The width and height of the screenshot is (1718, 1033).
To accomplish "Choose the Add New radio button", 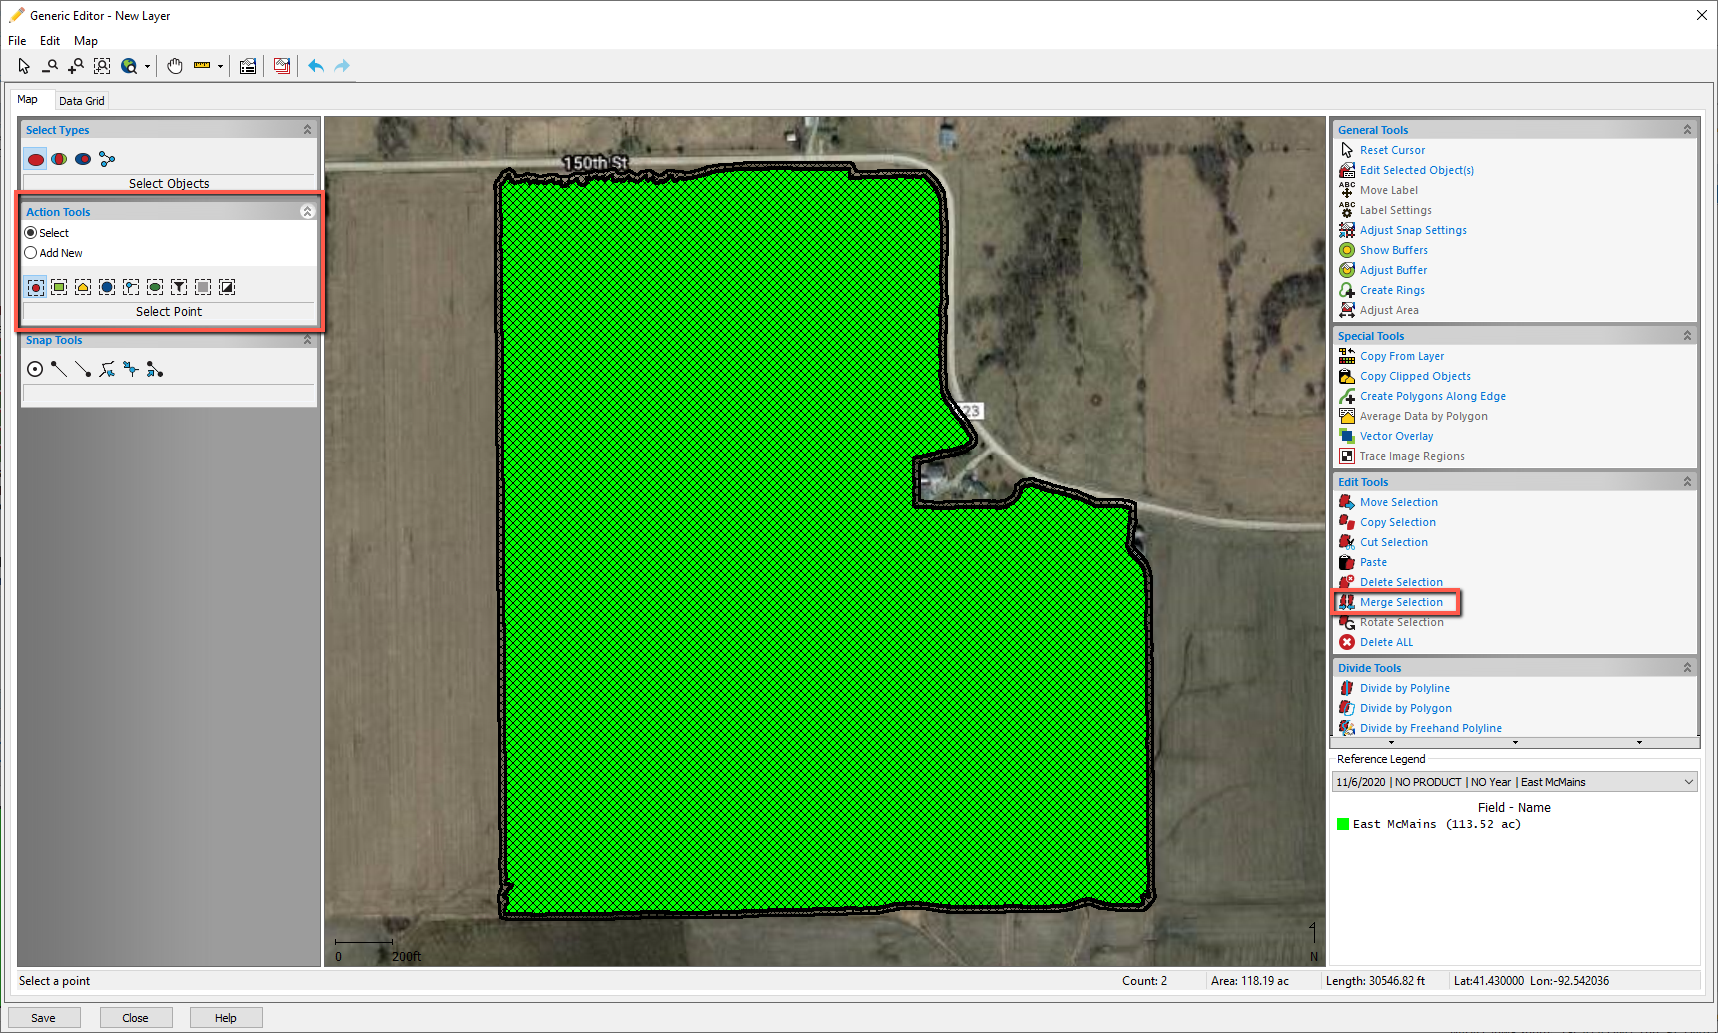I will pyautogui.click(x=31, y=253).
